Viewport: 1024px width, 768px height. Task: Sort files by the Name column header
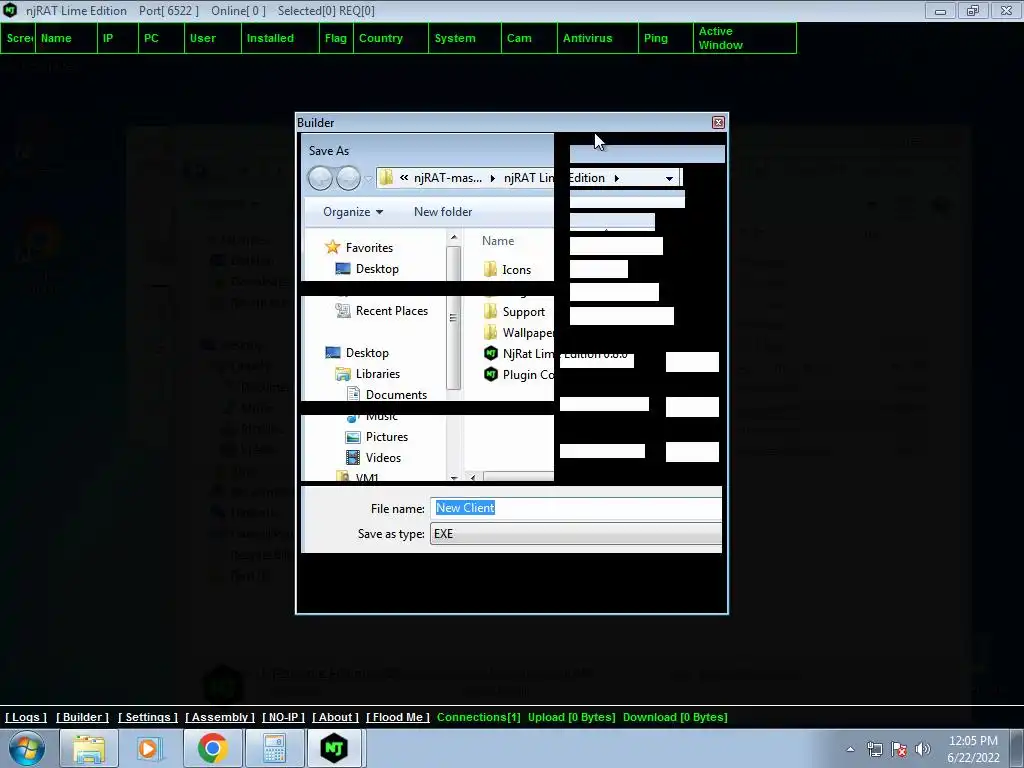point(498,241)
